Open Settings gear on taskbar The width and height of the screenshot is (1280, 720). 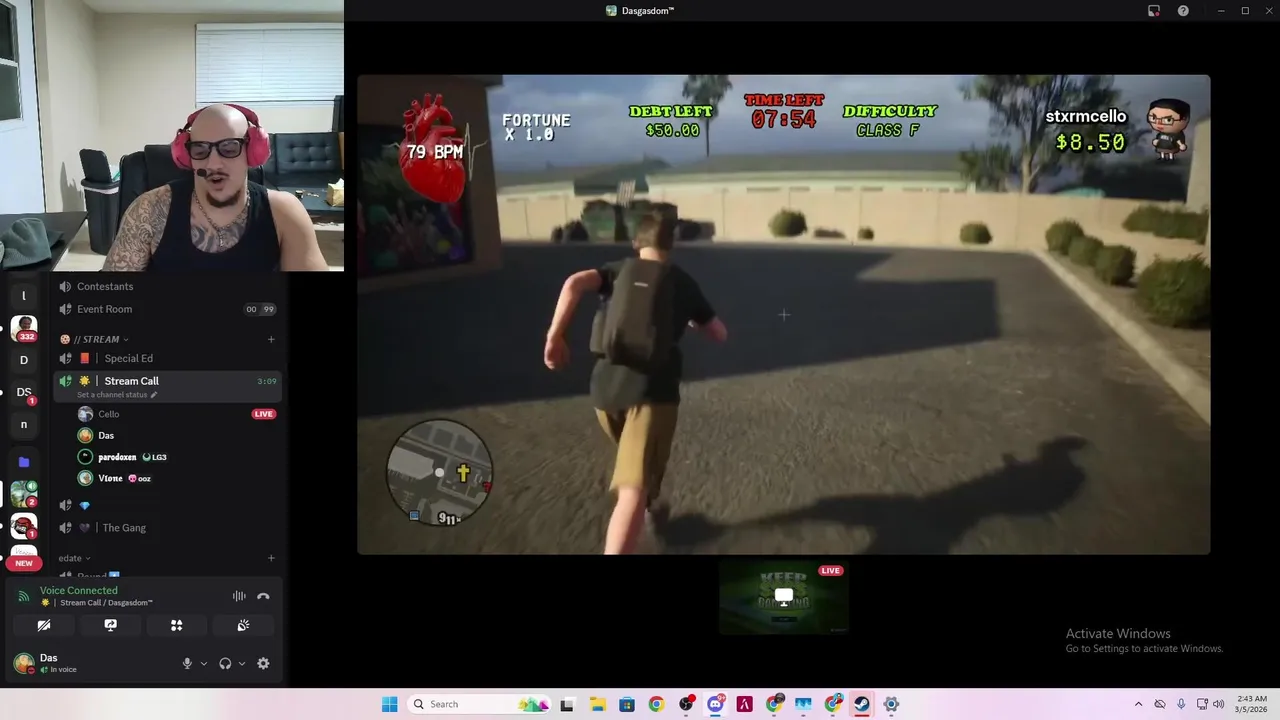point(891,704)
